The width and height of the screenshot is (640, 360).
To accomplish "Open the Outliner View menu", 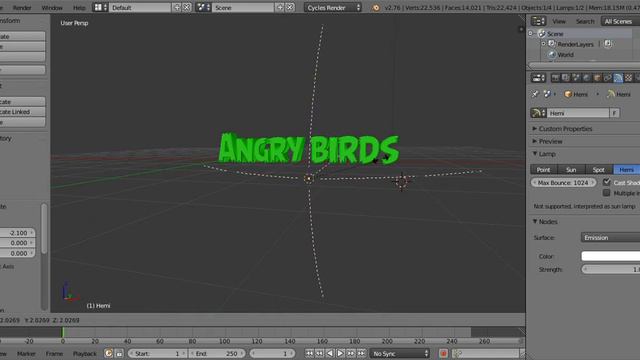I will (559, 21).
